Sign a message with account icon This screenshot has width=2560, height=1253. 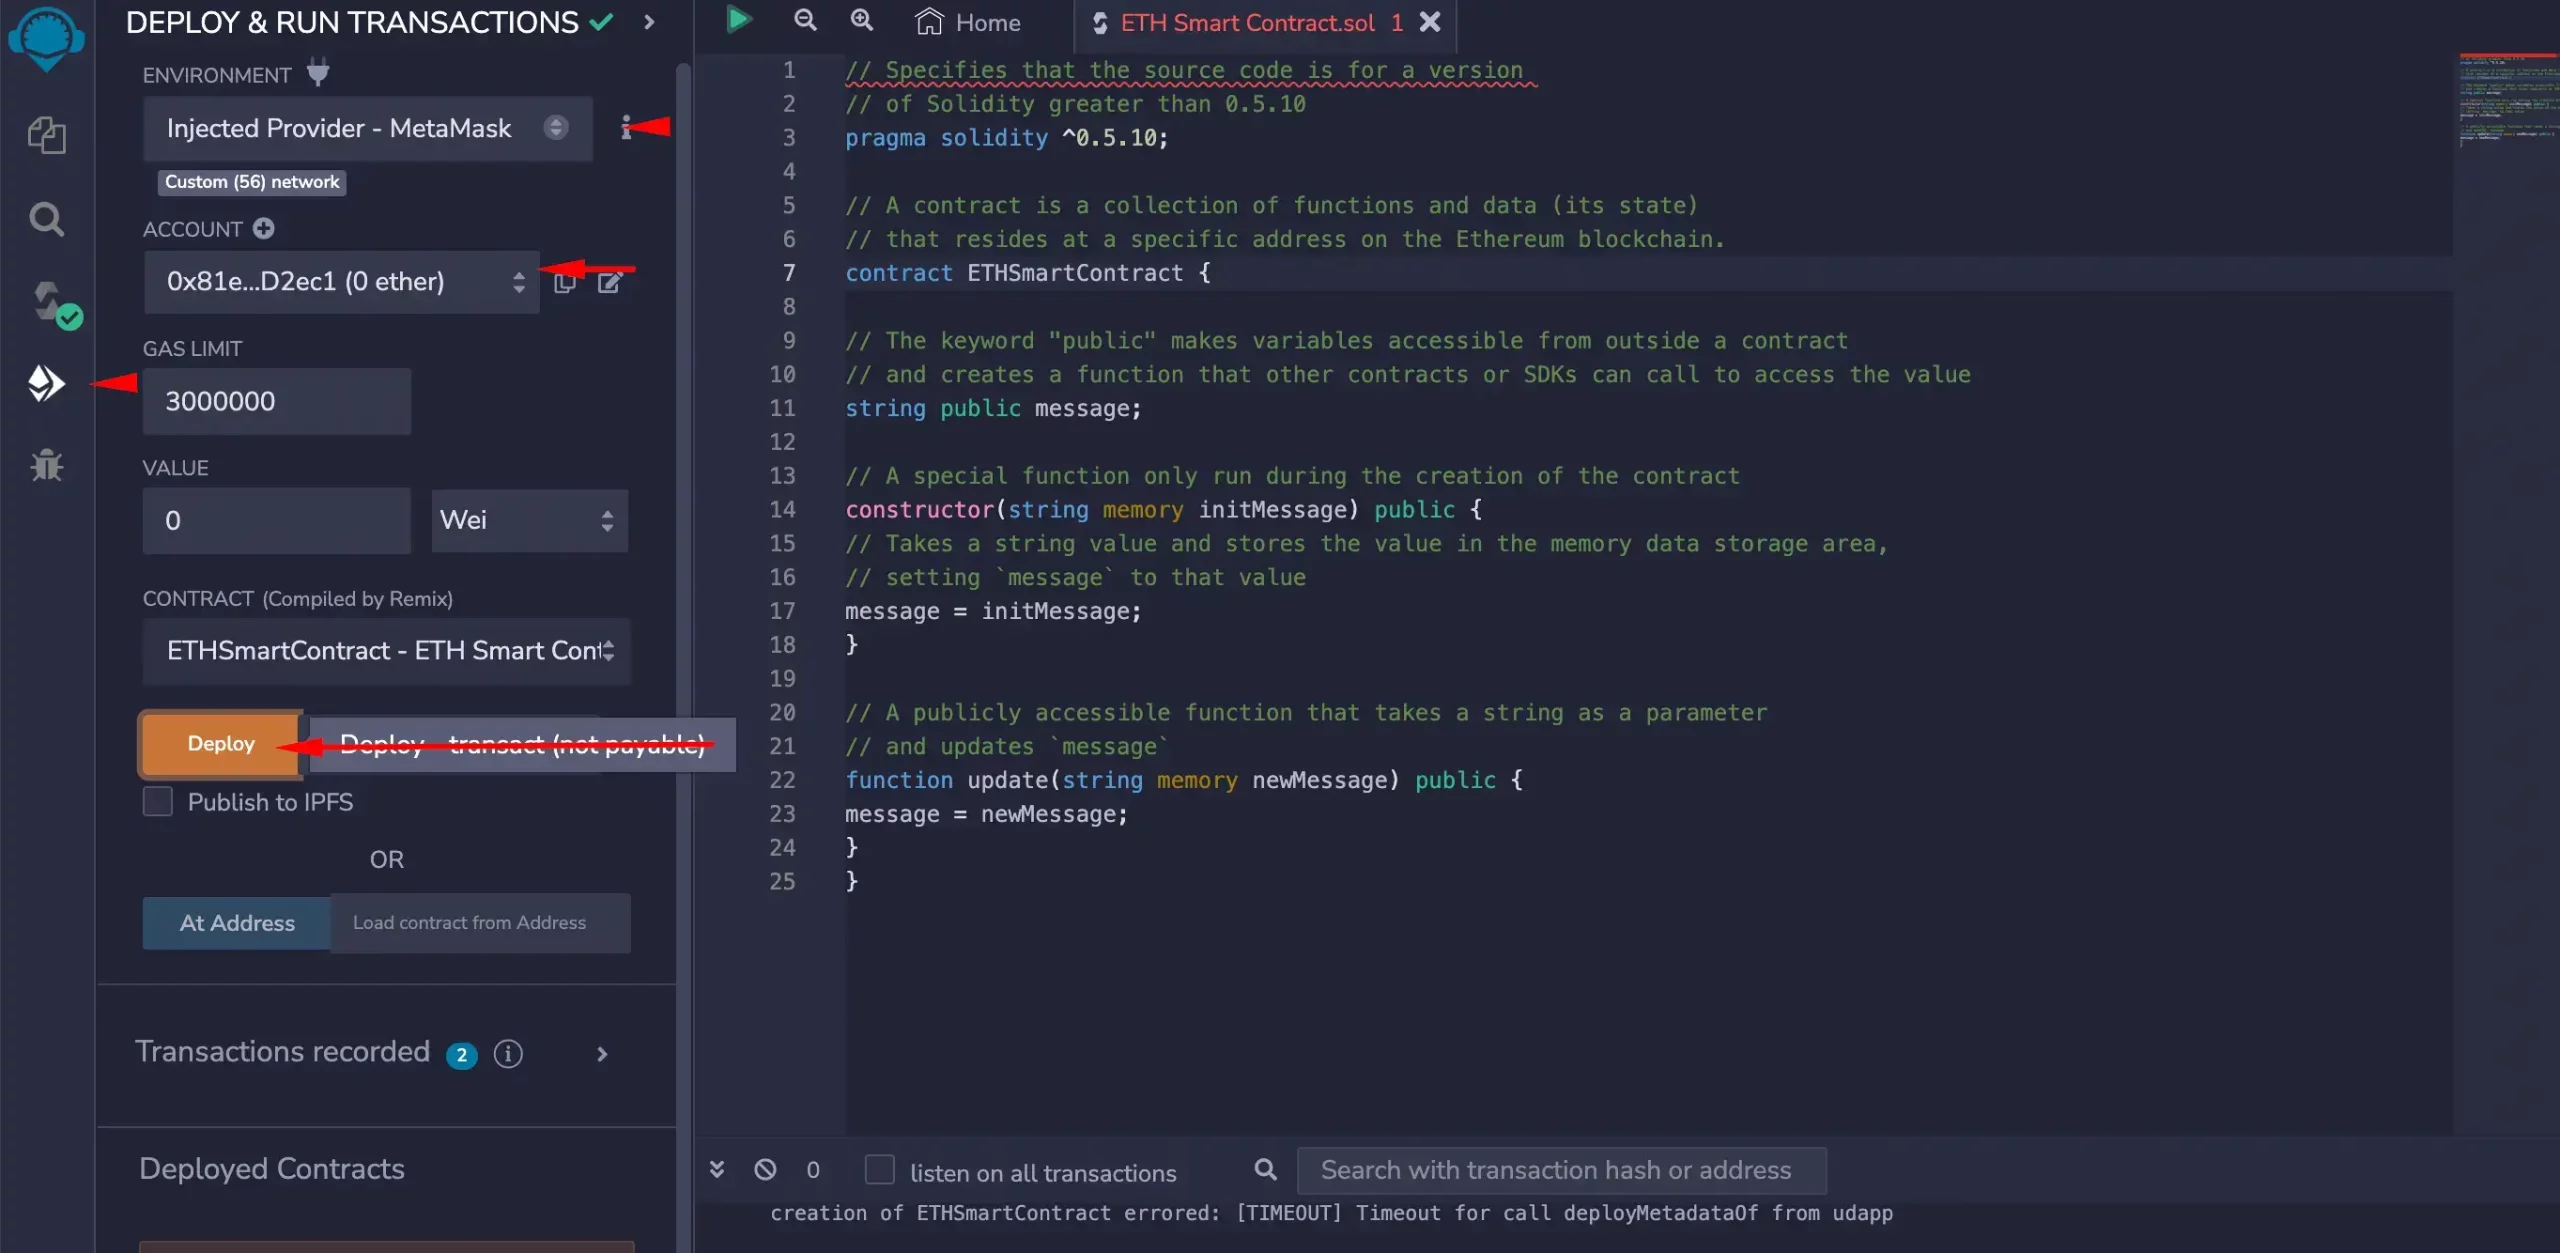pyautogui.click(x=610, y=282)
